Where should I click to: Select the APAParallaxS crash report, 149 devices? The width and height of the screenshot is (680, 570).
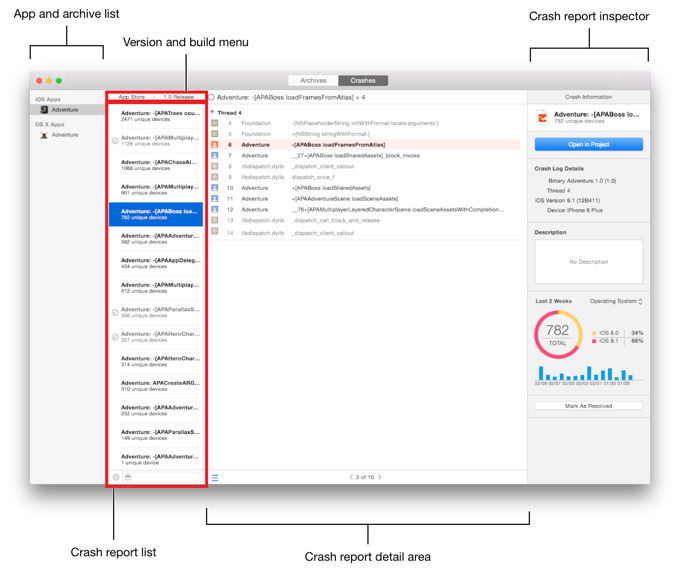[x=156, y=435]
